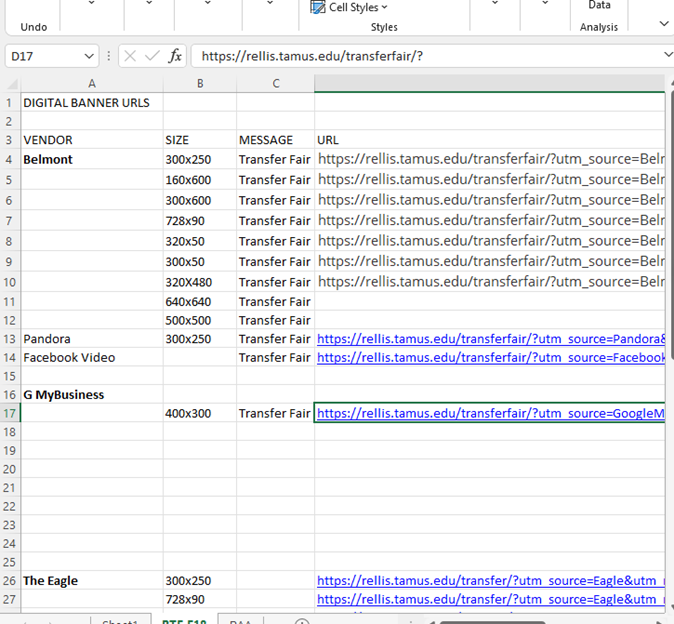Screen dimensions: 674x624
Task: Open the Name Box dropdown arrow
Action: coord(89,56)
